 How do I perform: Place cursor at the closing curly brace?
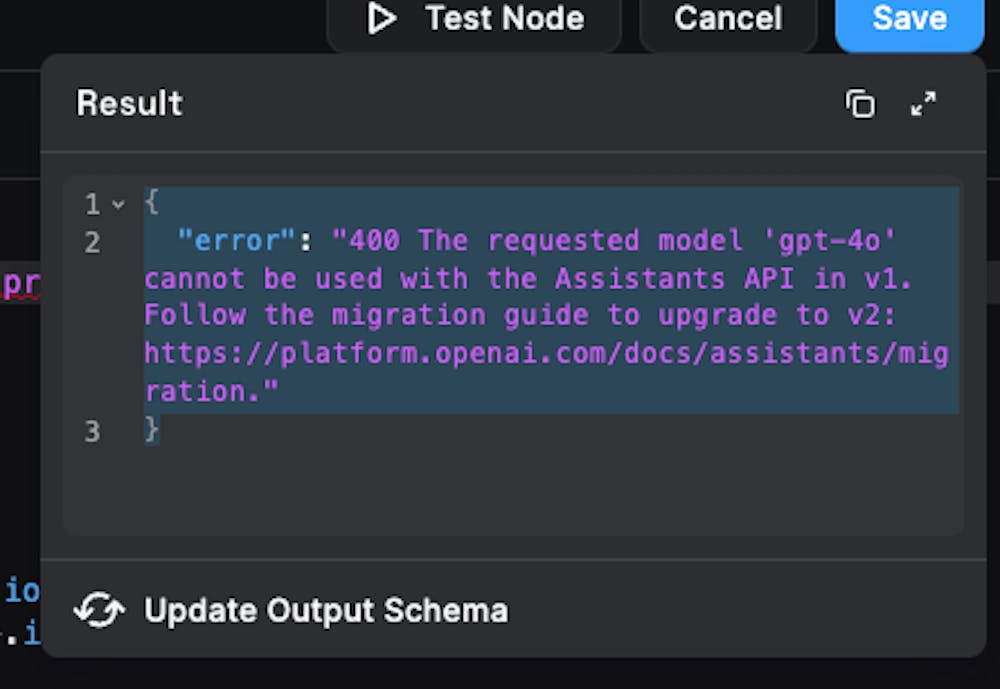(x=152, y=430)
